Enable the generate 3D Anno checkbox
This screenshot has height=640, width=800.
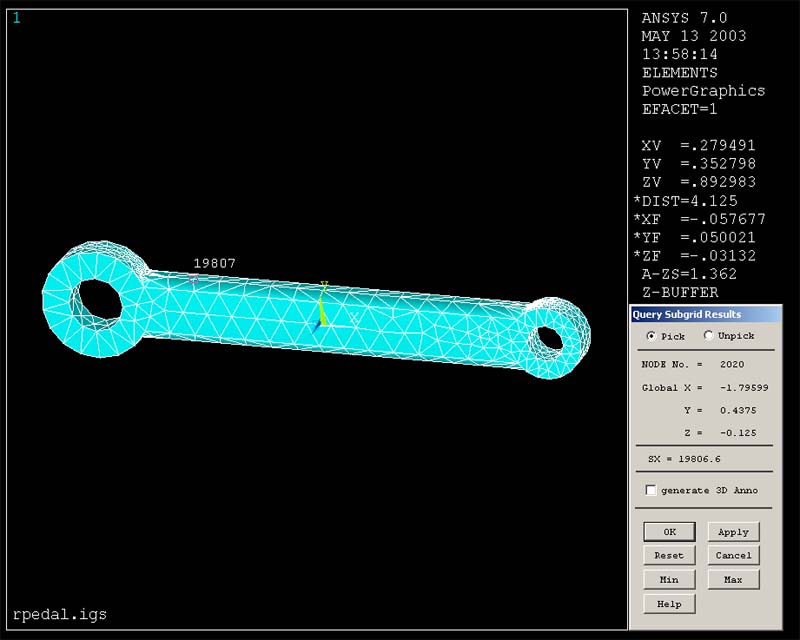pos(651,490)
